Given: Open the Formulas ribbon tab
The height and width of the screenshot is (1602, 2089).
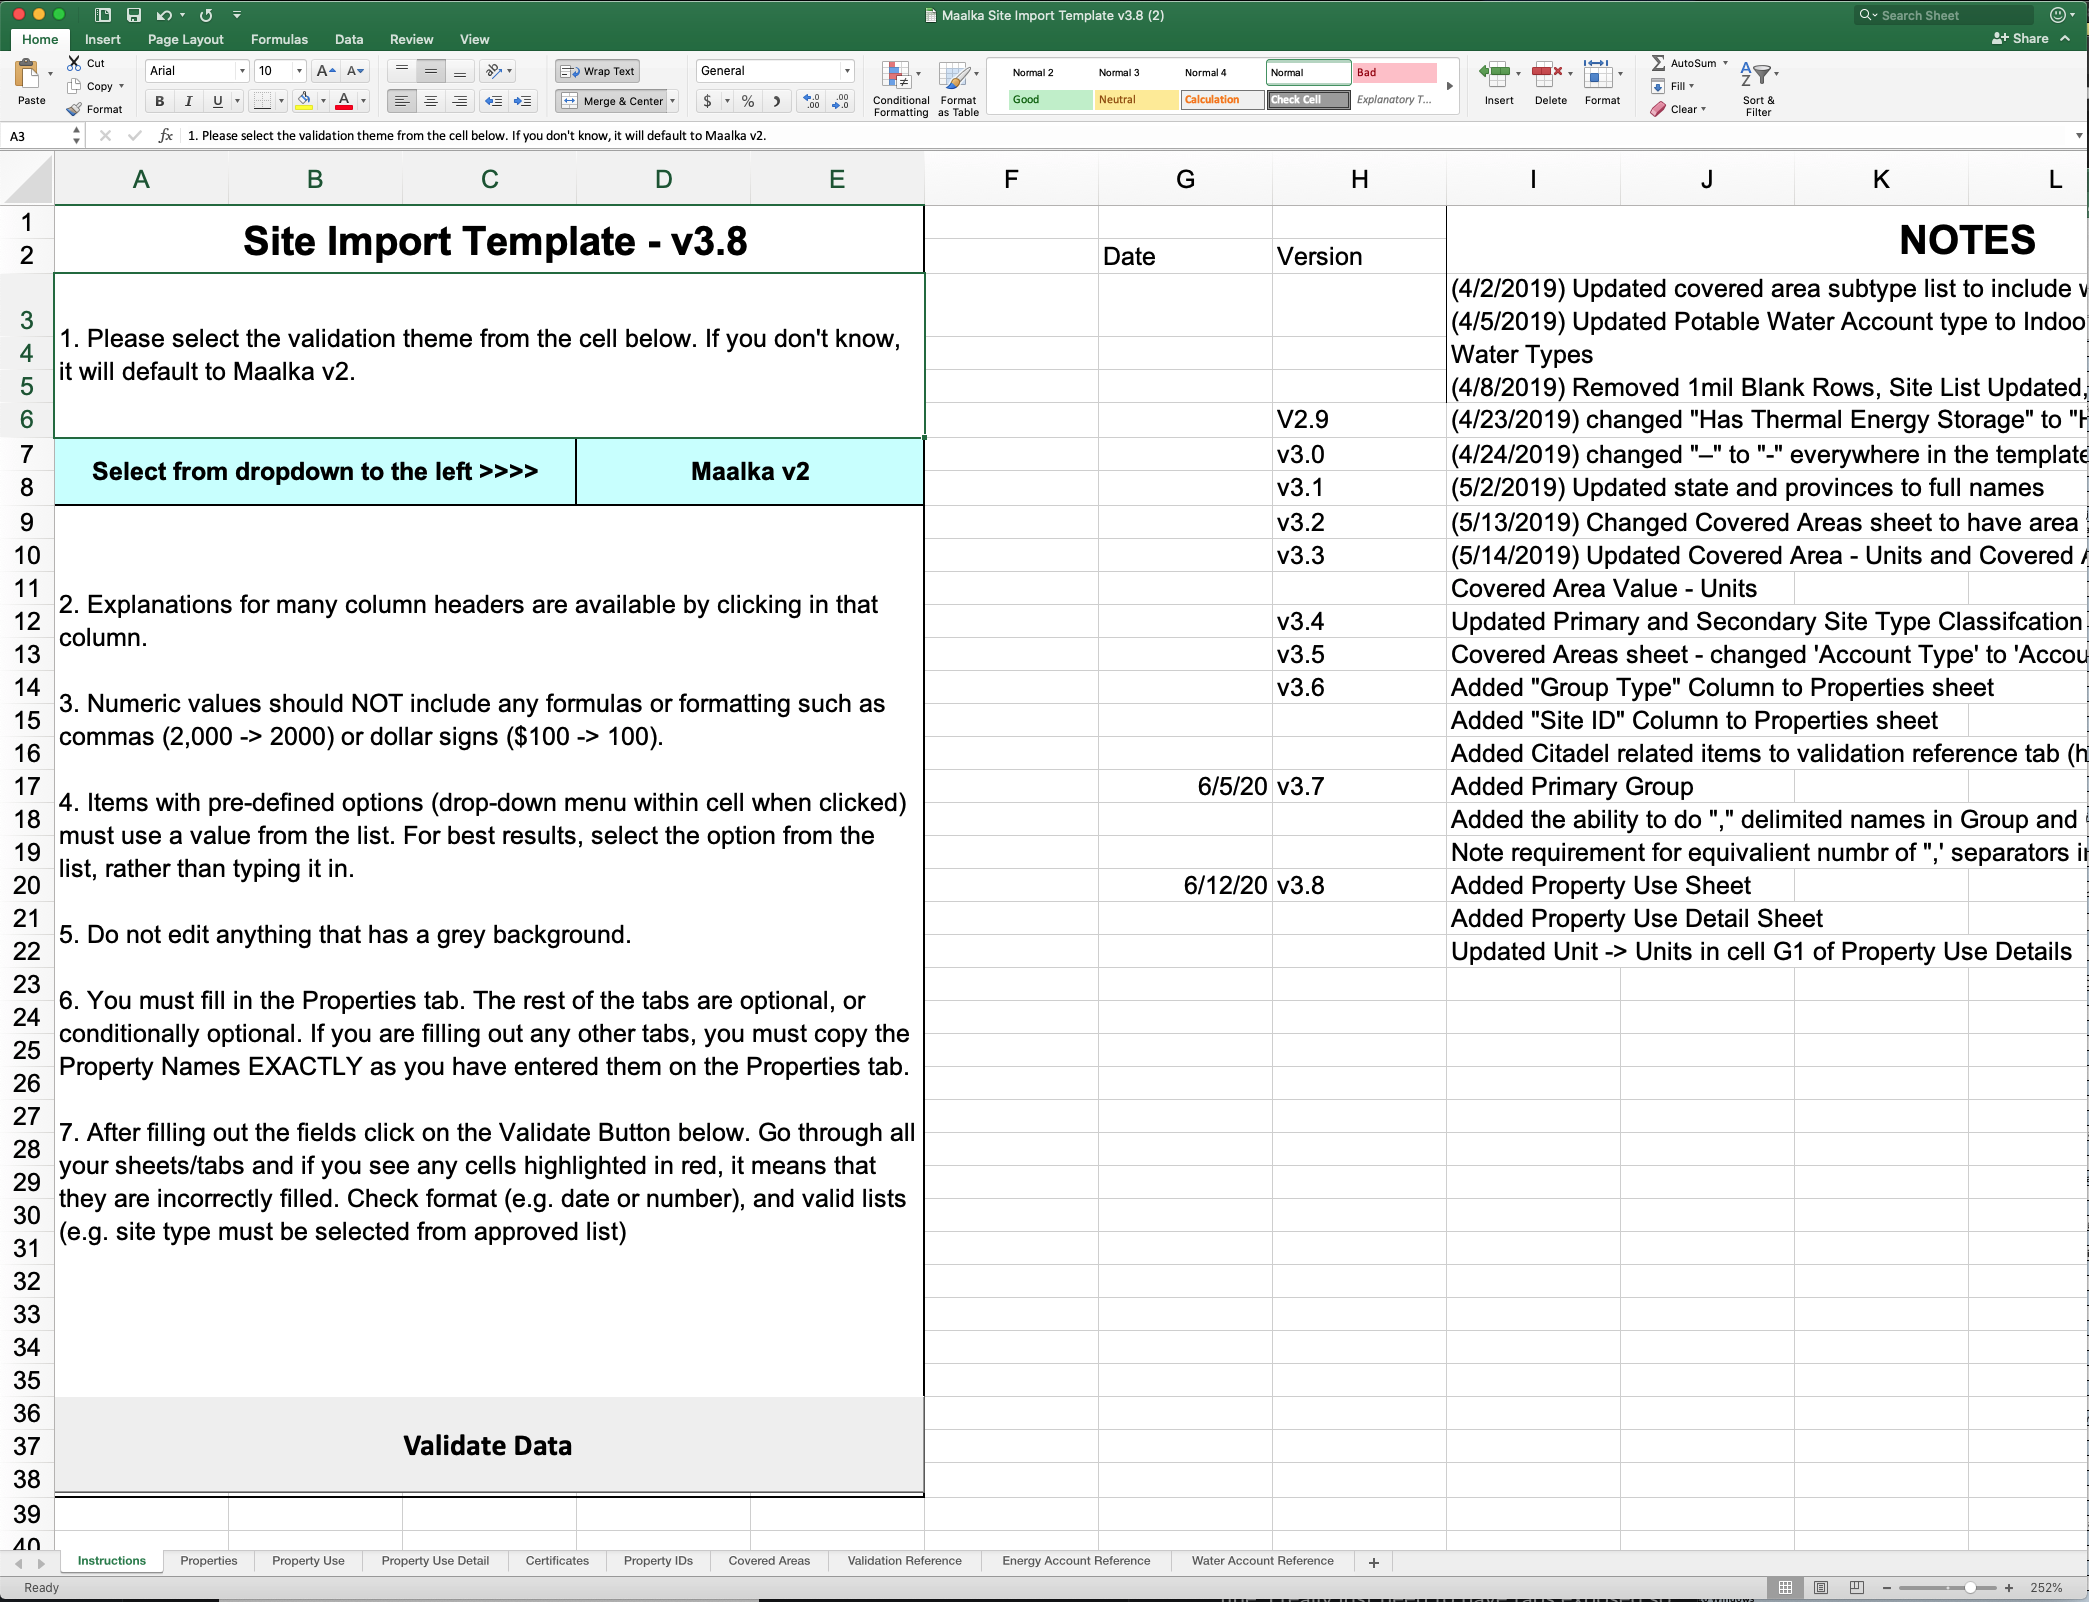Looking at the screenshot, I should pos(279,40).
